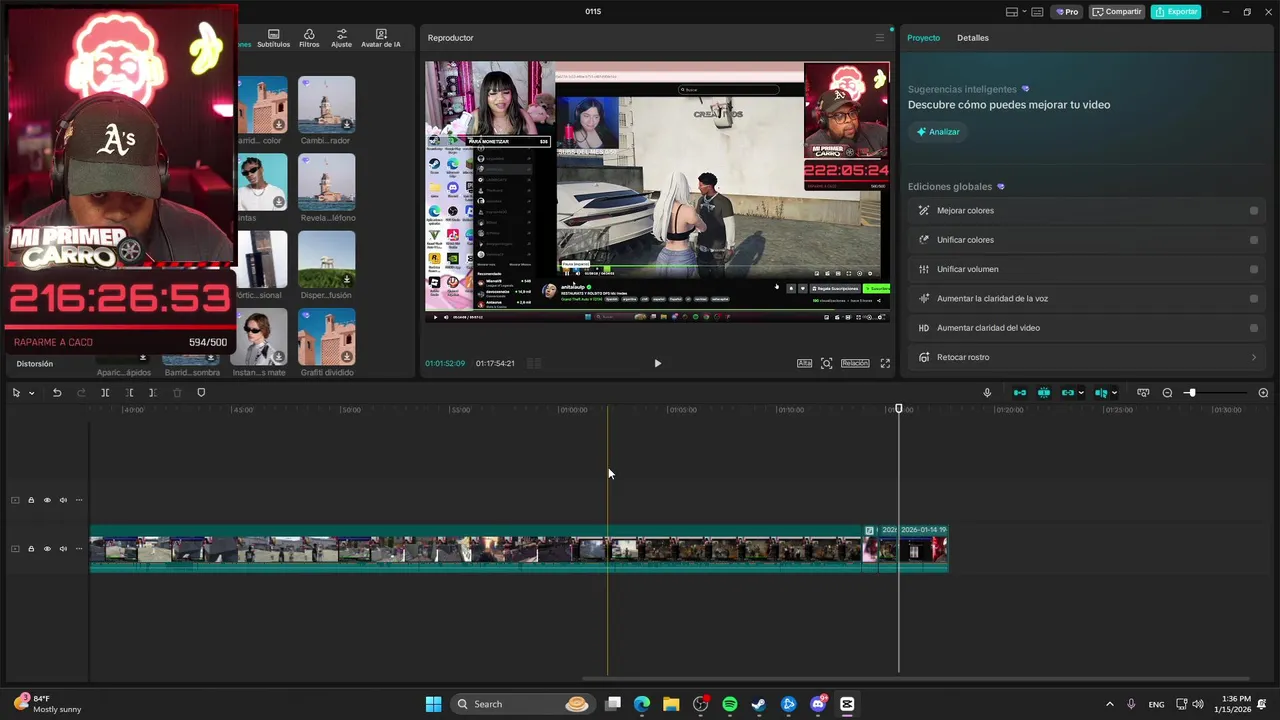The image size is (1280, 720).
Task: Enable Aumentar claridad del video checkbox
Action: point(1254,328)
